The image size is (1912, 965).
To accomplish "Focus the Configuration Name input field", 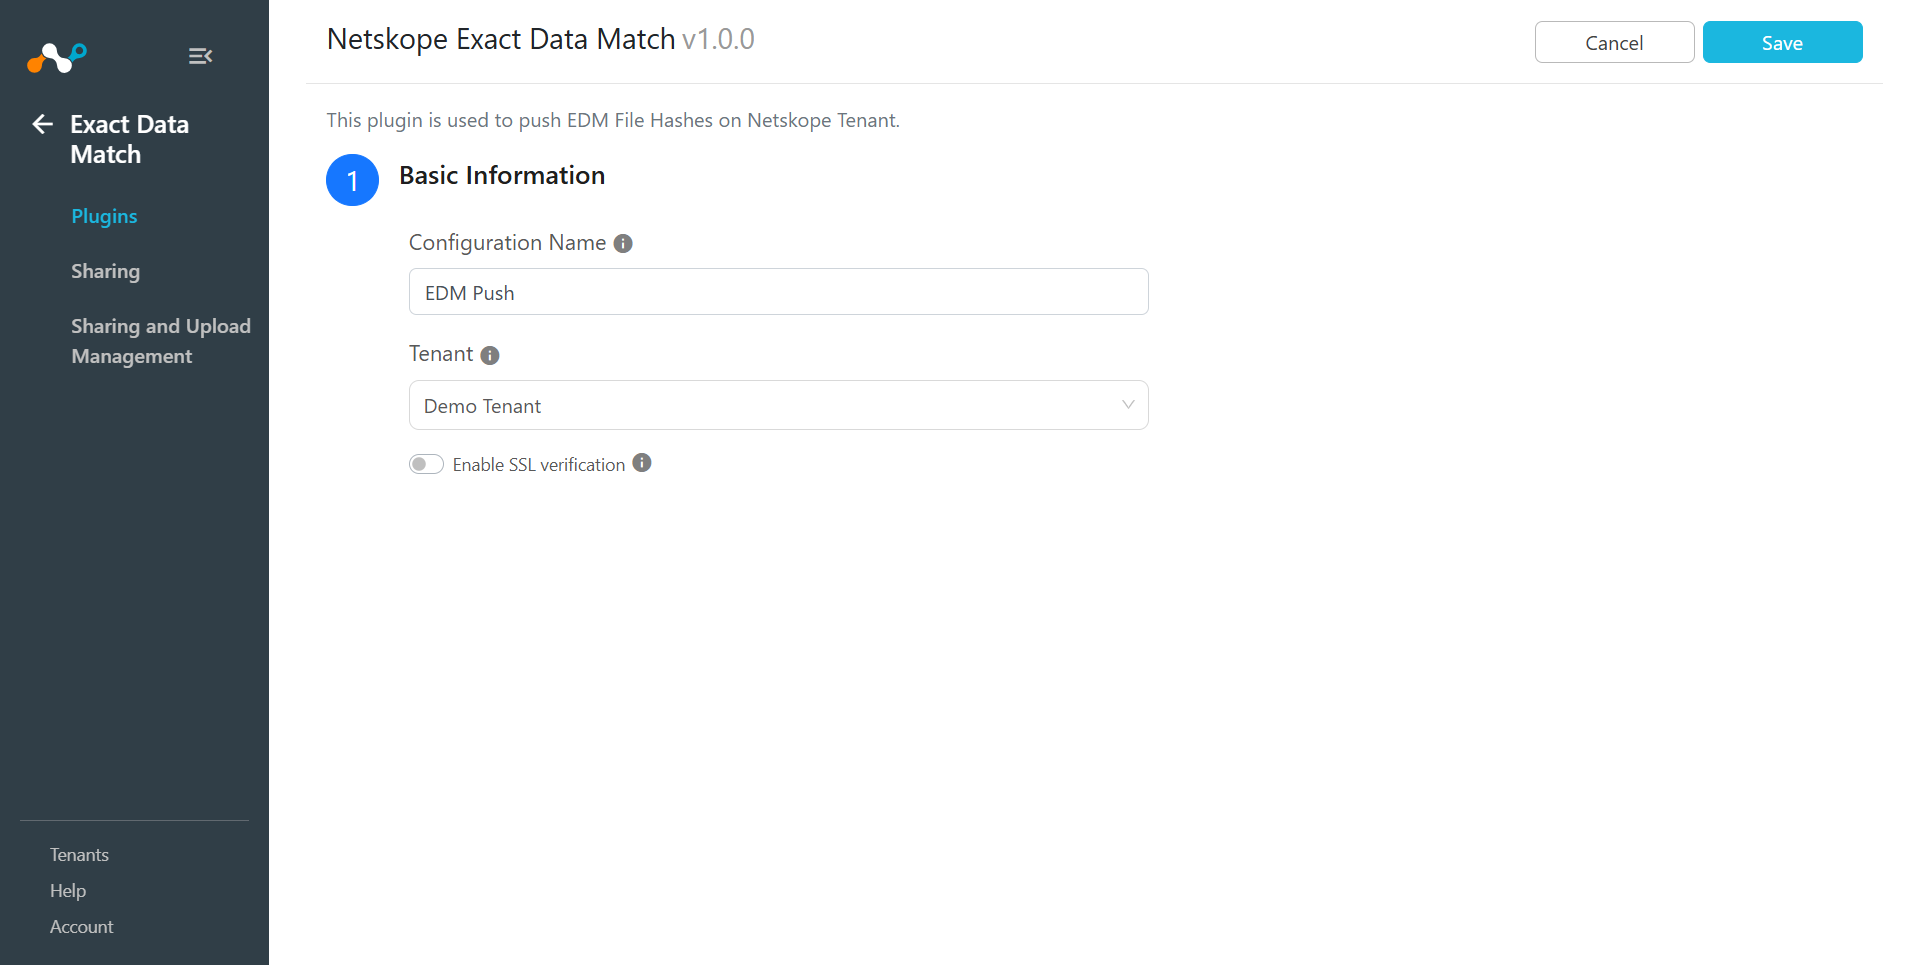I will 778,292.
